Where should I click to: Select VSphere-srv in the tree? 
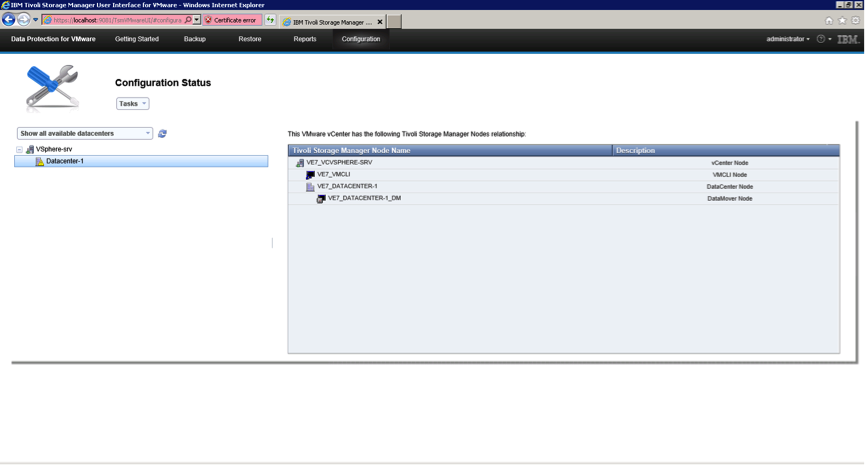click(54, 149)
